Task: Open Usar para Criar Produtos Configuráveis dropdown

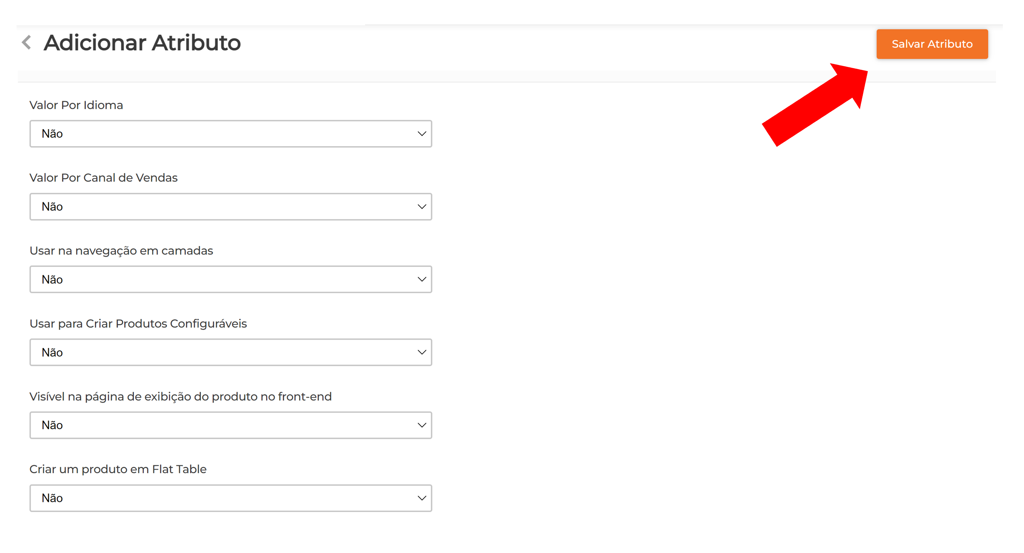Action: (x=230, y=353)
